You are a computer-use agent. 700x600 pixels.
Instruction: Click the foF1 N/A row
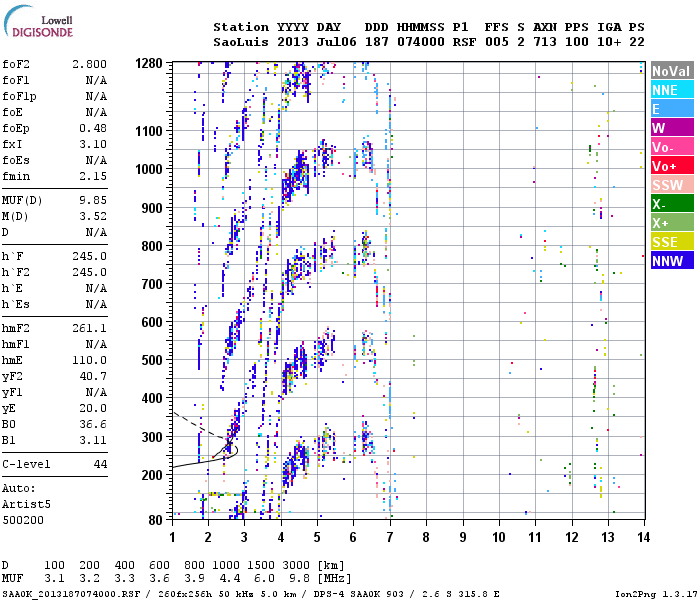(x=54, y=80)
